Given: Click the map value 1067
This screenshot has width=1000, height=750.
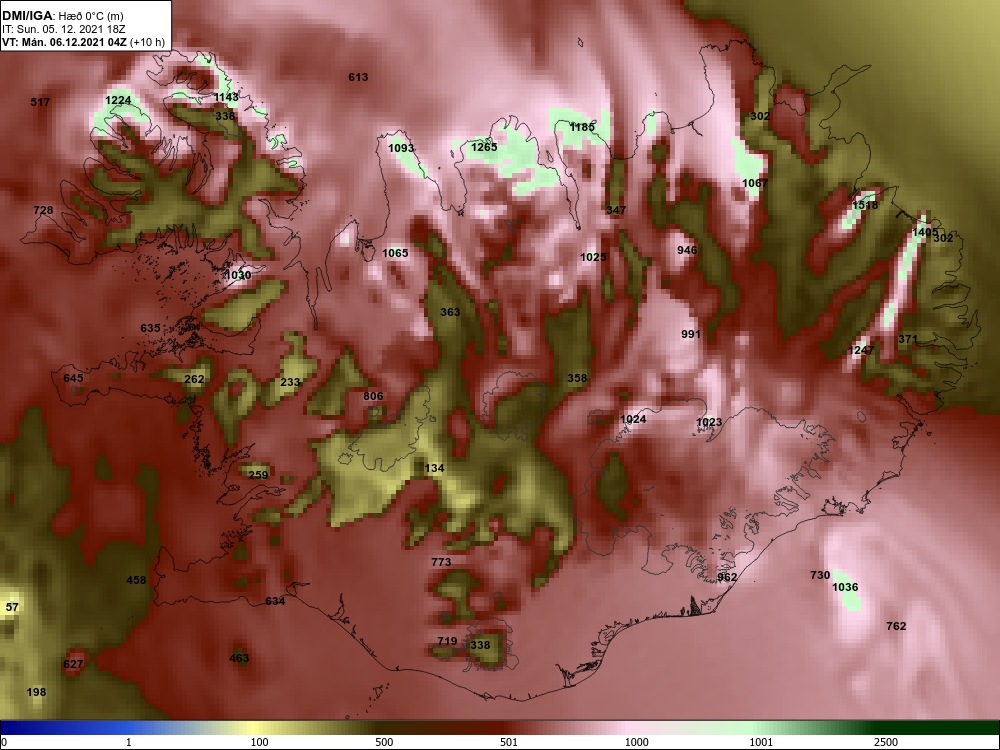Looking at the screenshot, I should click(755, 183).
